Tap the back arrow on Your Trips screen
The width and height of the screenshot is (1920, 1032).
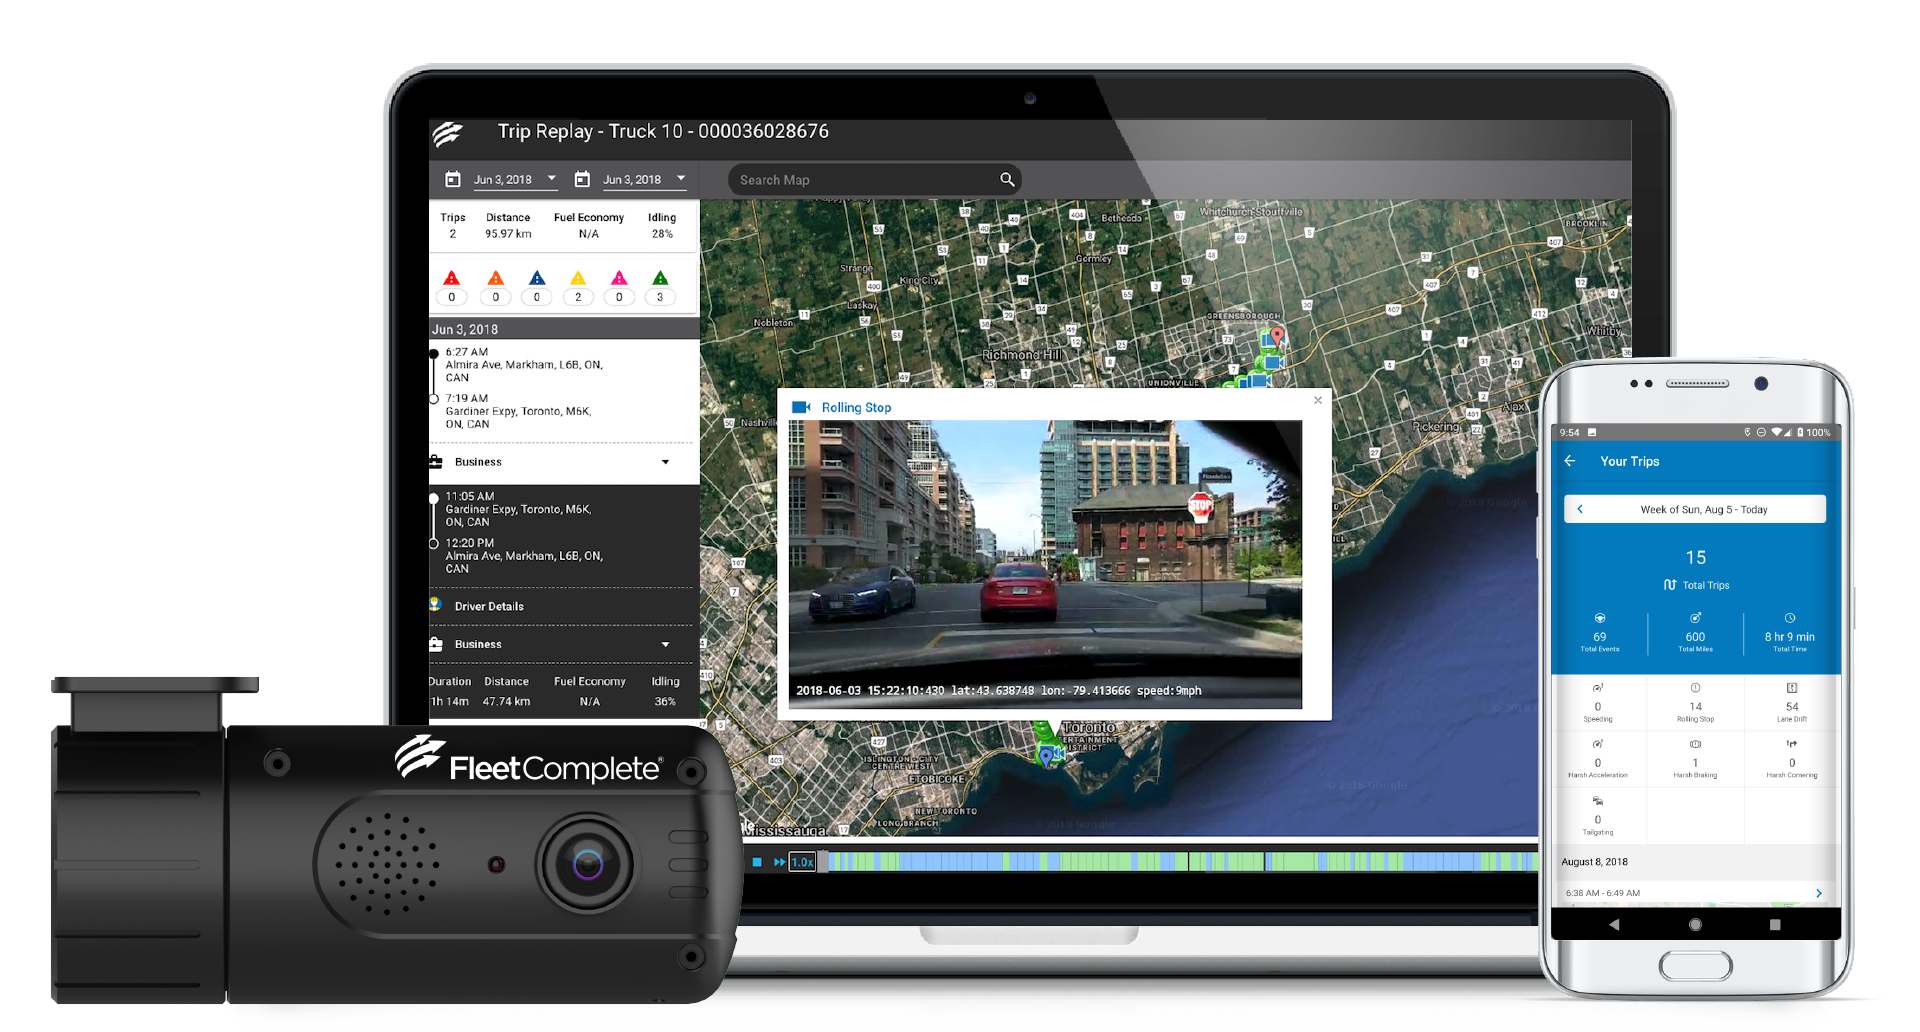(1570, 461)
